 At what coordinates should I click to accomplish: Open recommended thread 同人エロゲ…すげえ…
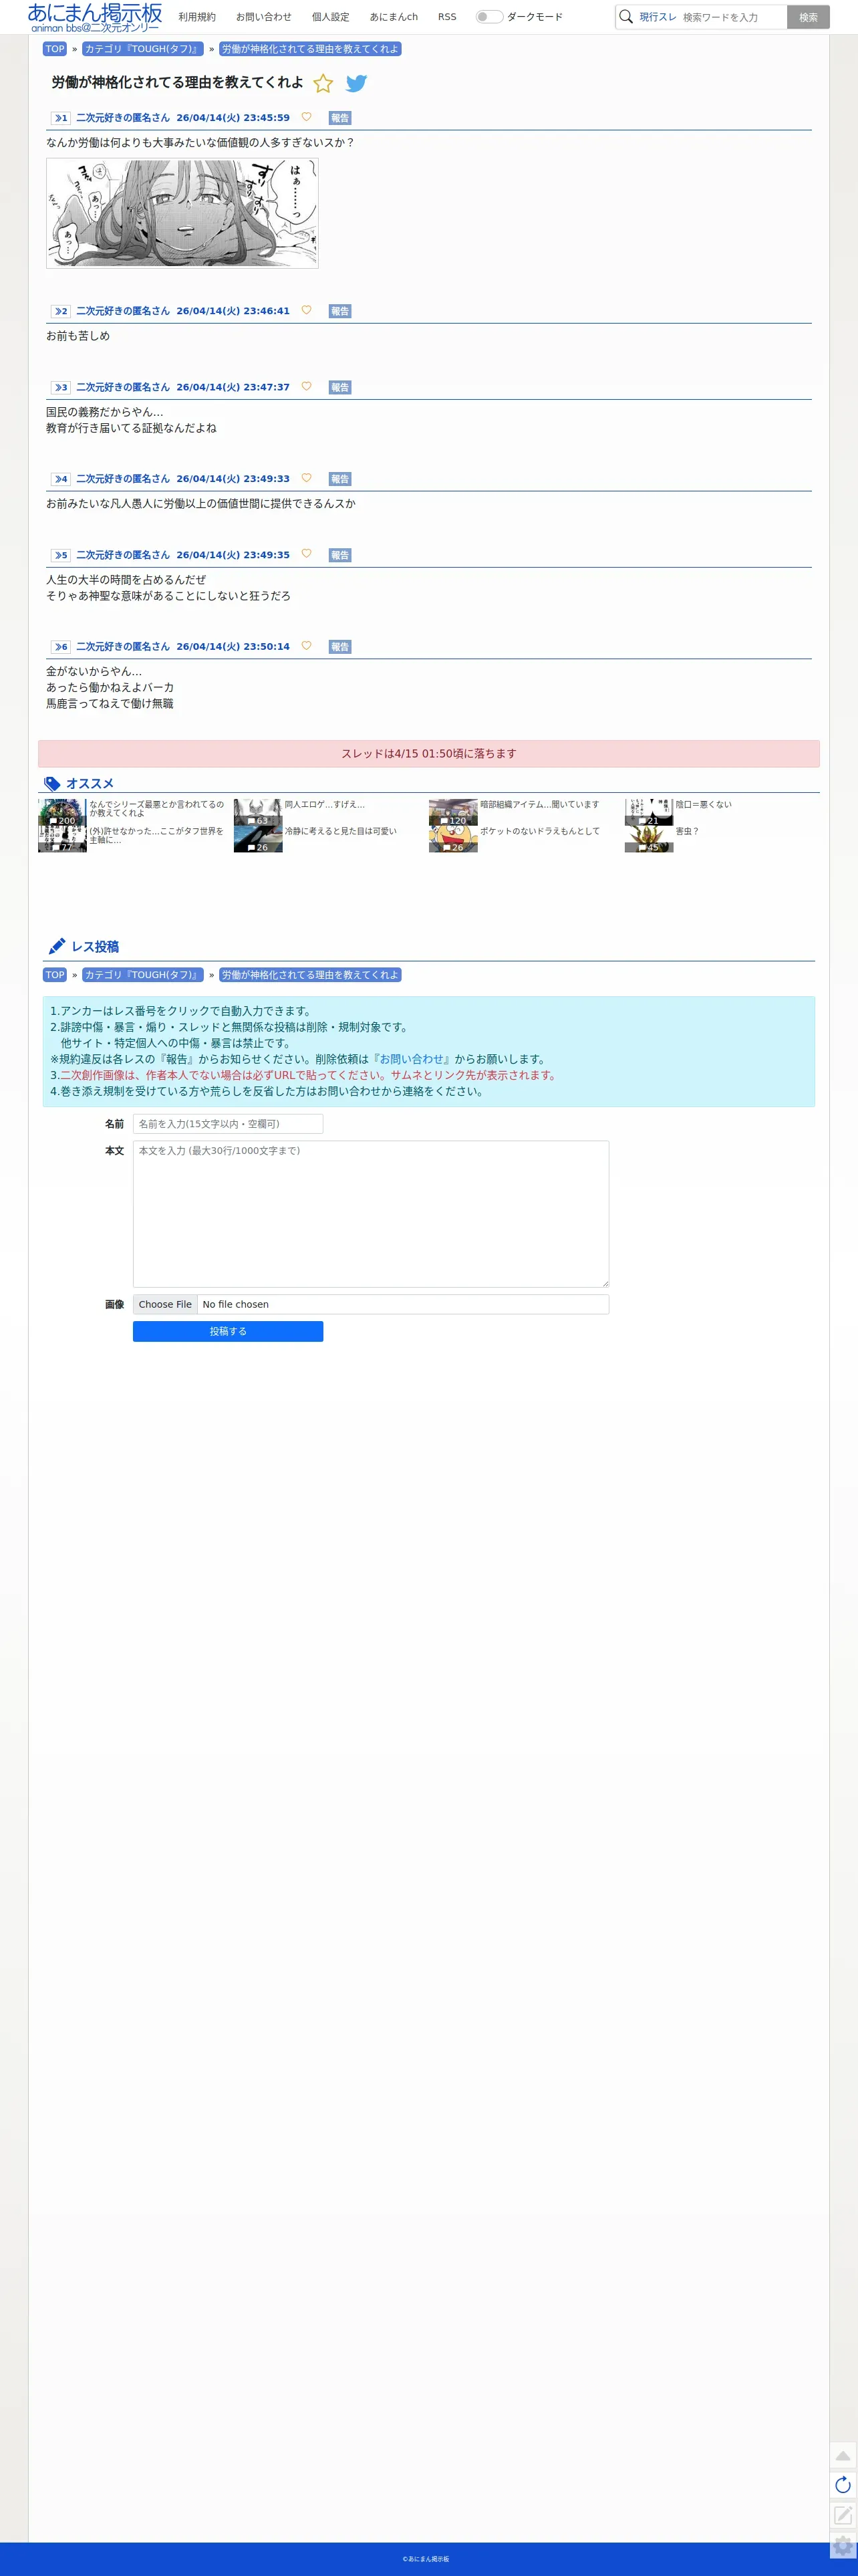325,805
